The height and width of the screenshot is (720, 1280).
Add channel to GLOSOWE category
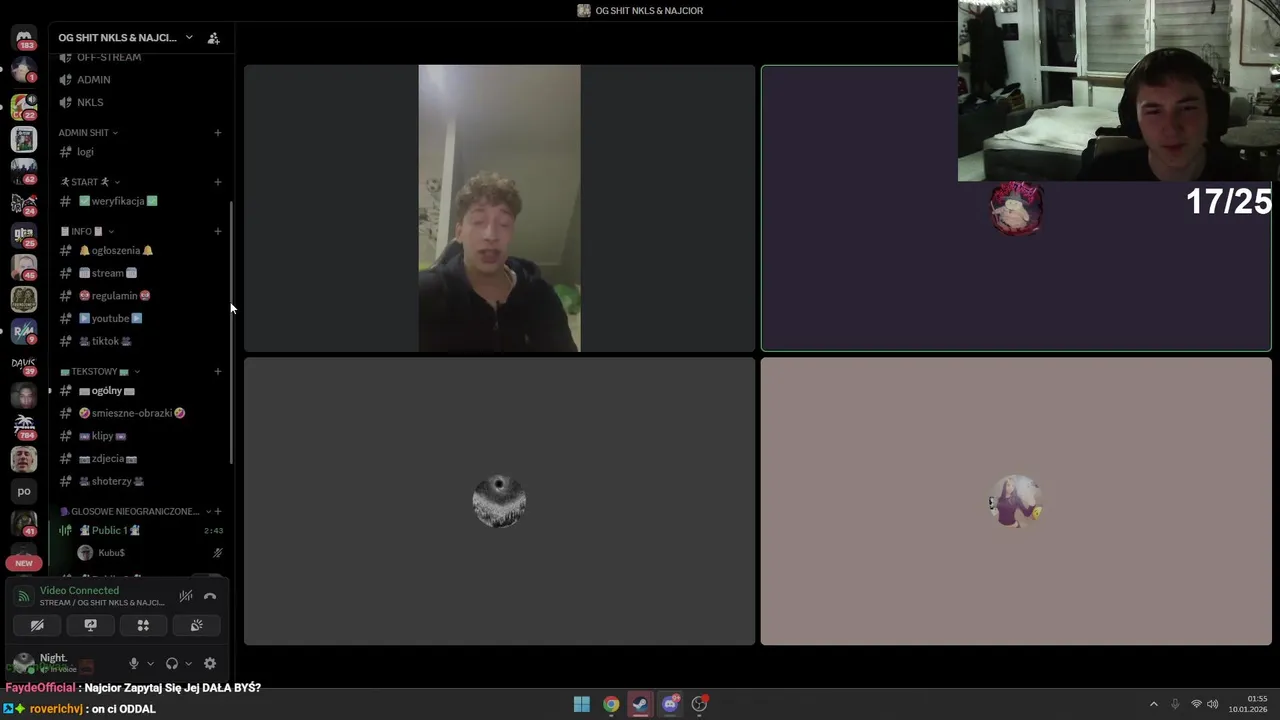pyautogui.click(x=217, y=511)
